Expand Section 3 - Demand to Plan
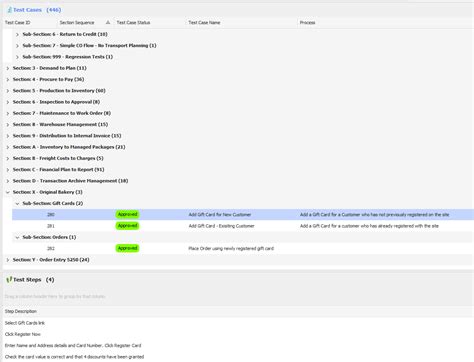 8,68
